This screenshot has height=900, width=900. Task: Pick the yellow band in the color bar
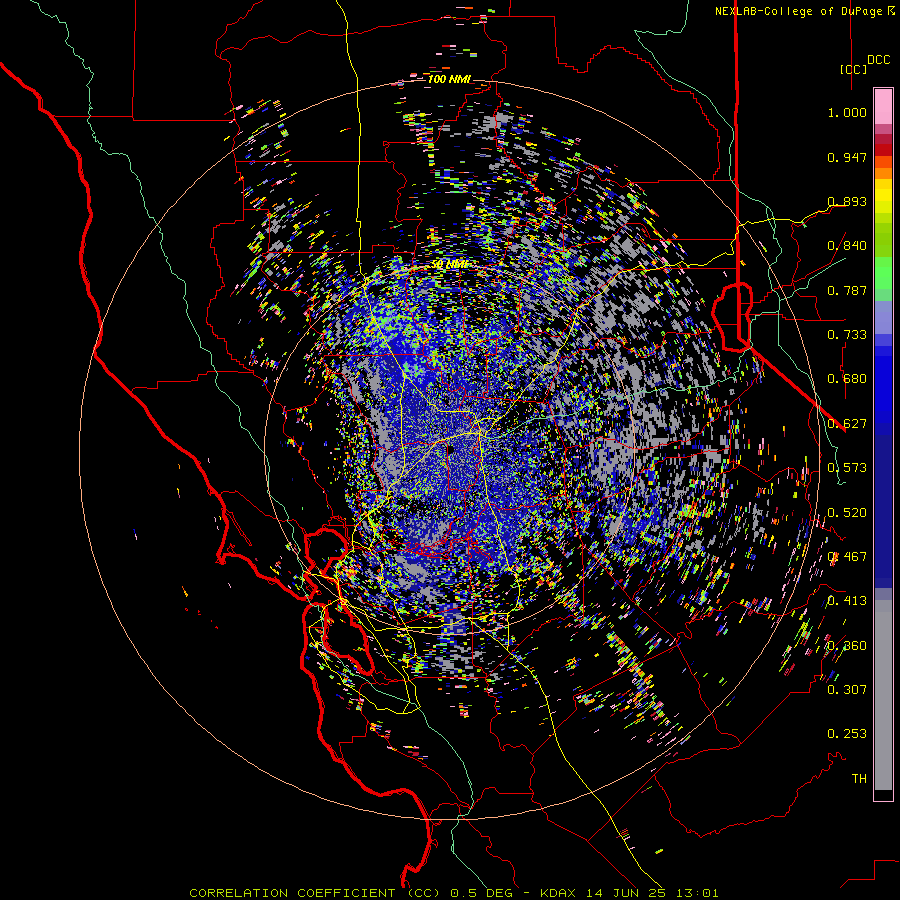click(x=883, y=196)
